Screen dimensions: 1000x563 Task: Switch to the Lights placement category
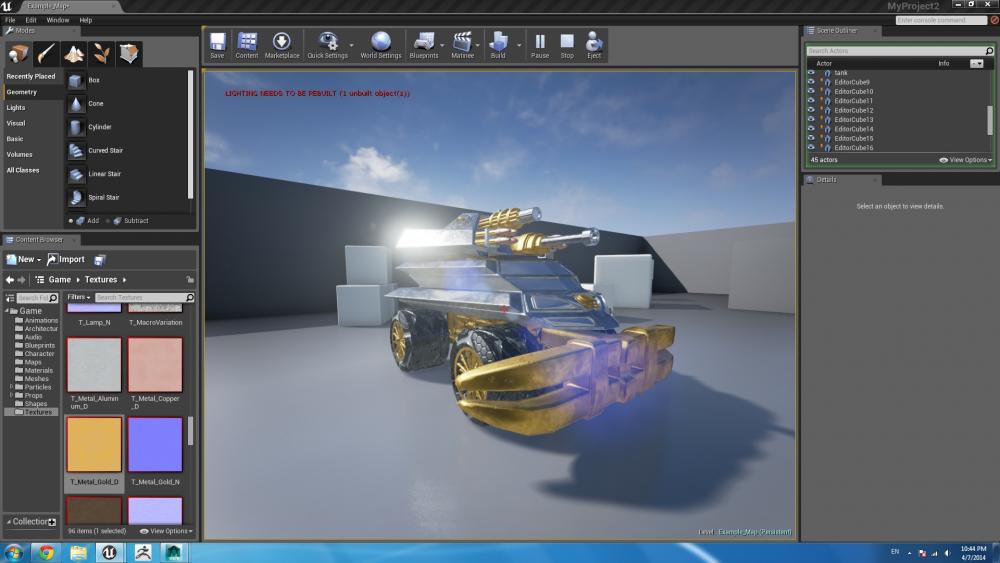click(16, 108)
